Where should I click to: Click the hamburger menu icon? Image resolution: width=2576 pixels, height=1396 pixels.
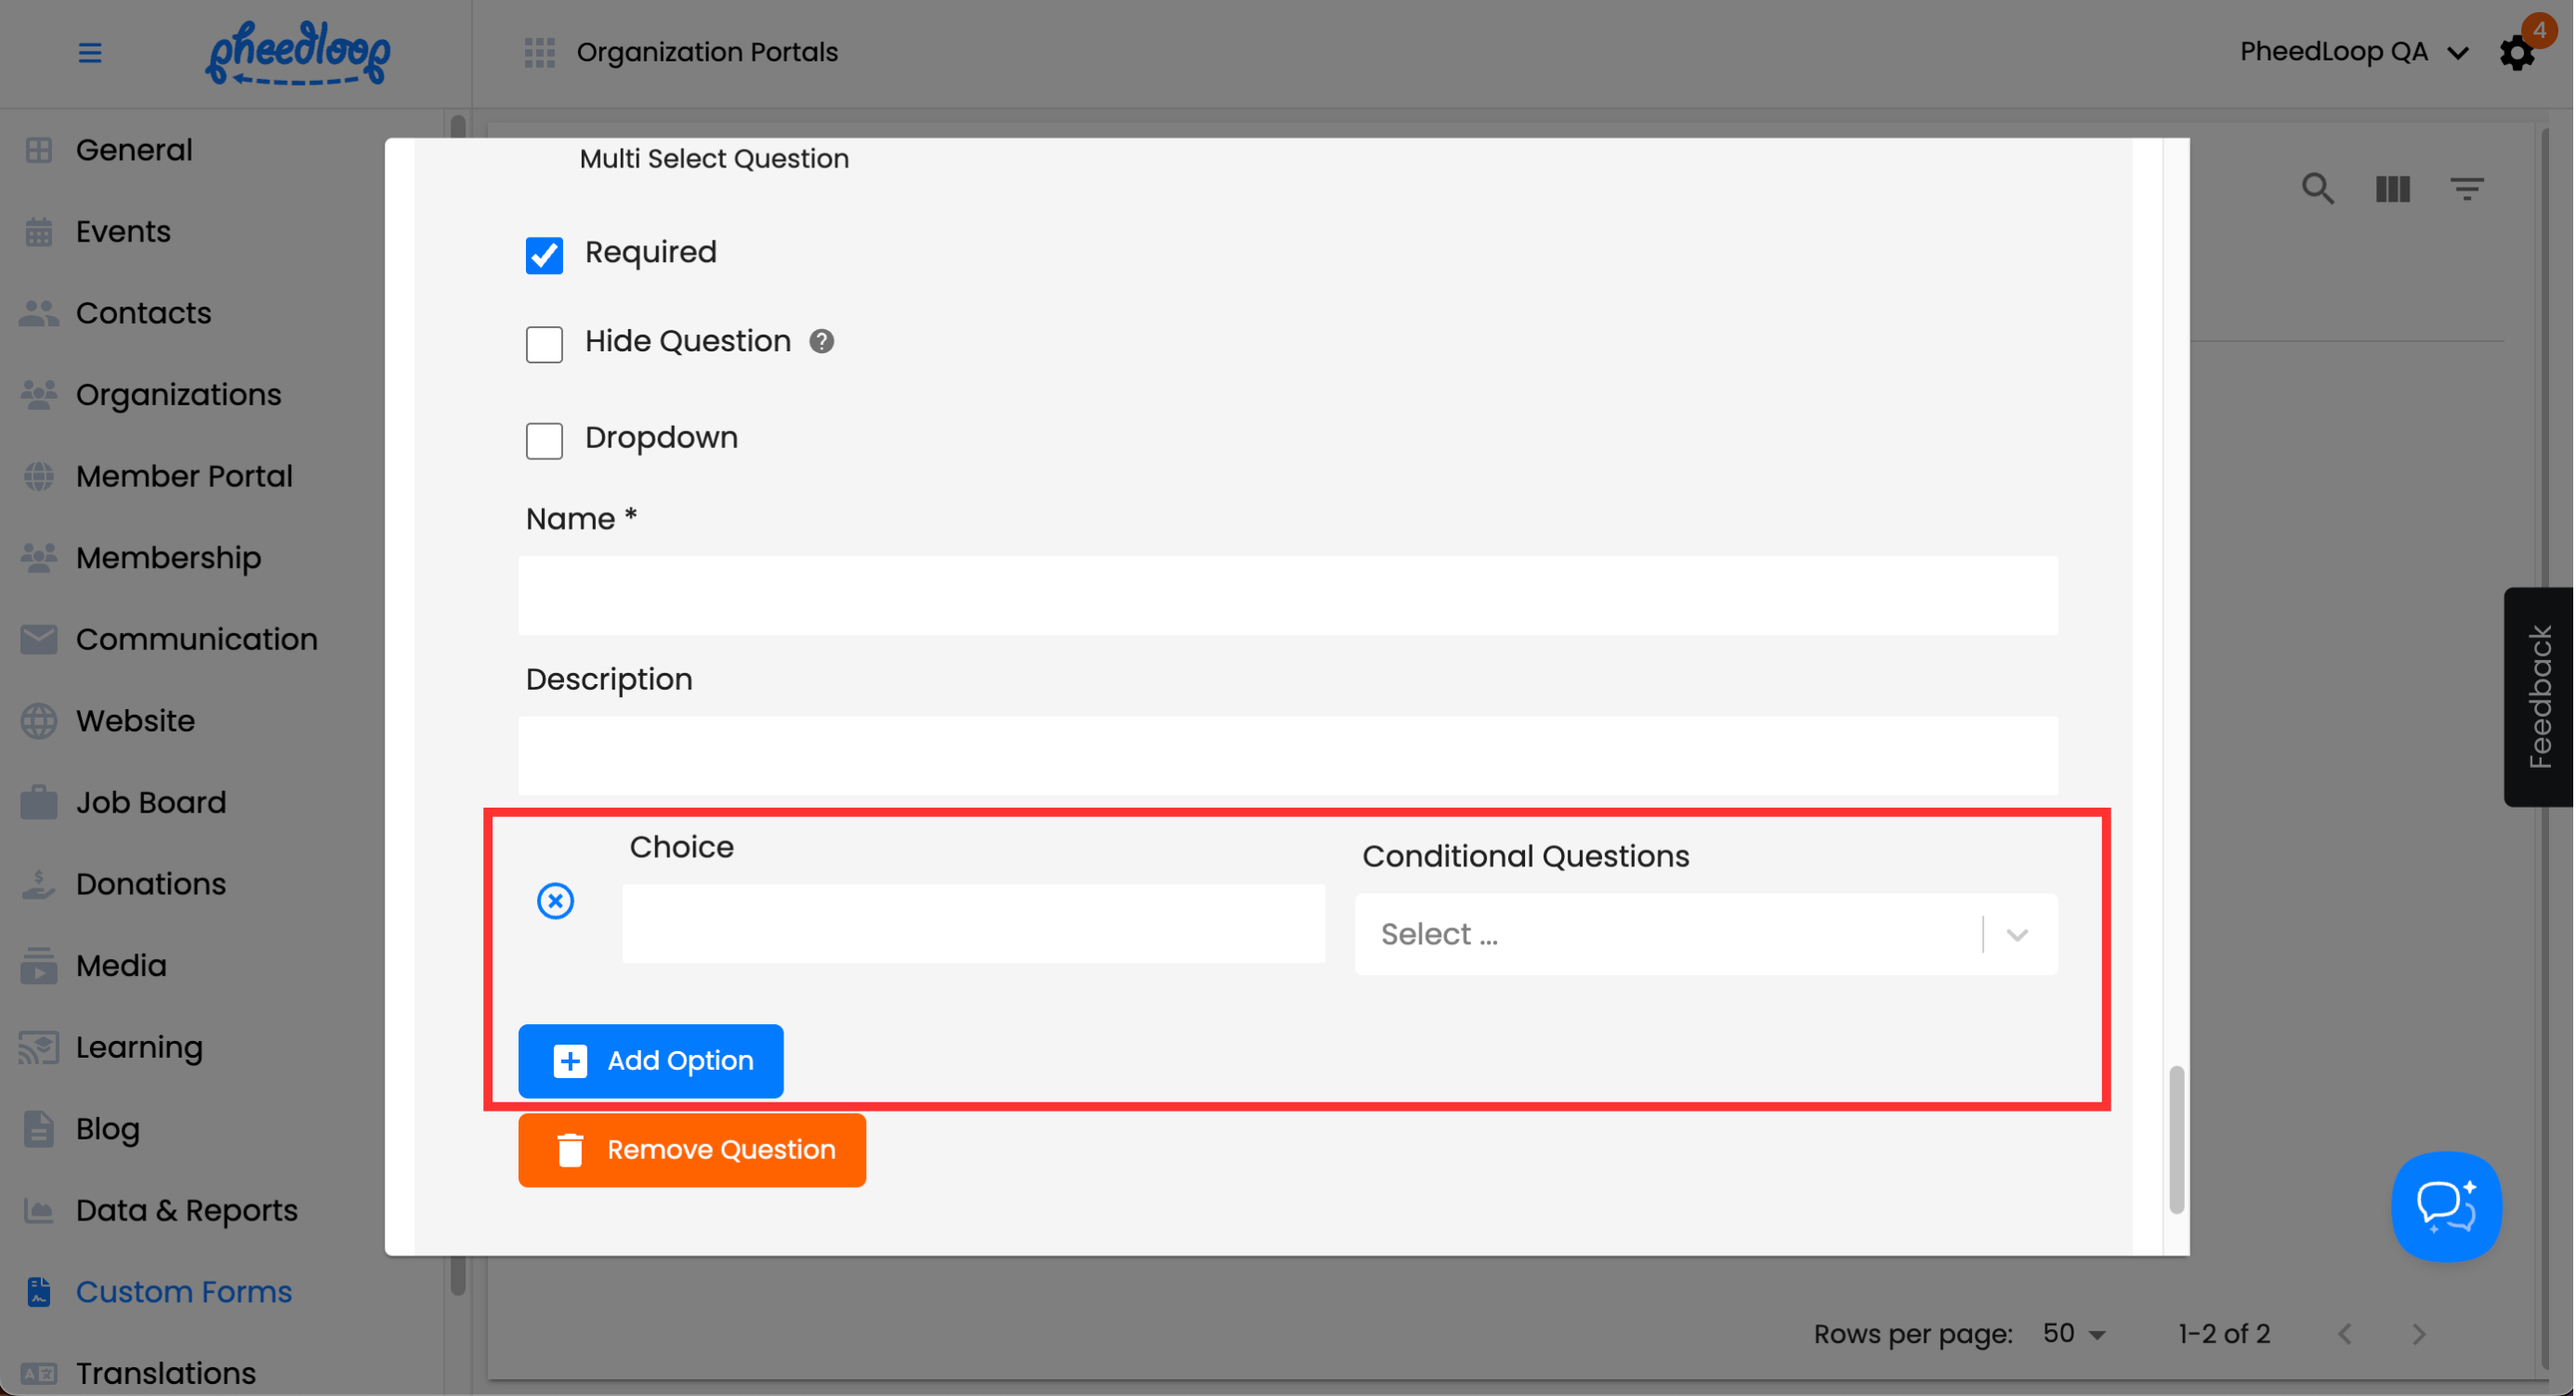click(90, 52)
